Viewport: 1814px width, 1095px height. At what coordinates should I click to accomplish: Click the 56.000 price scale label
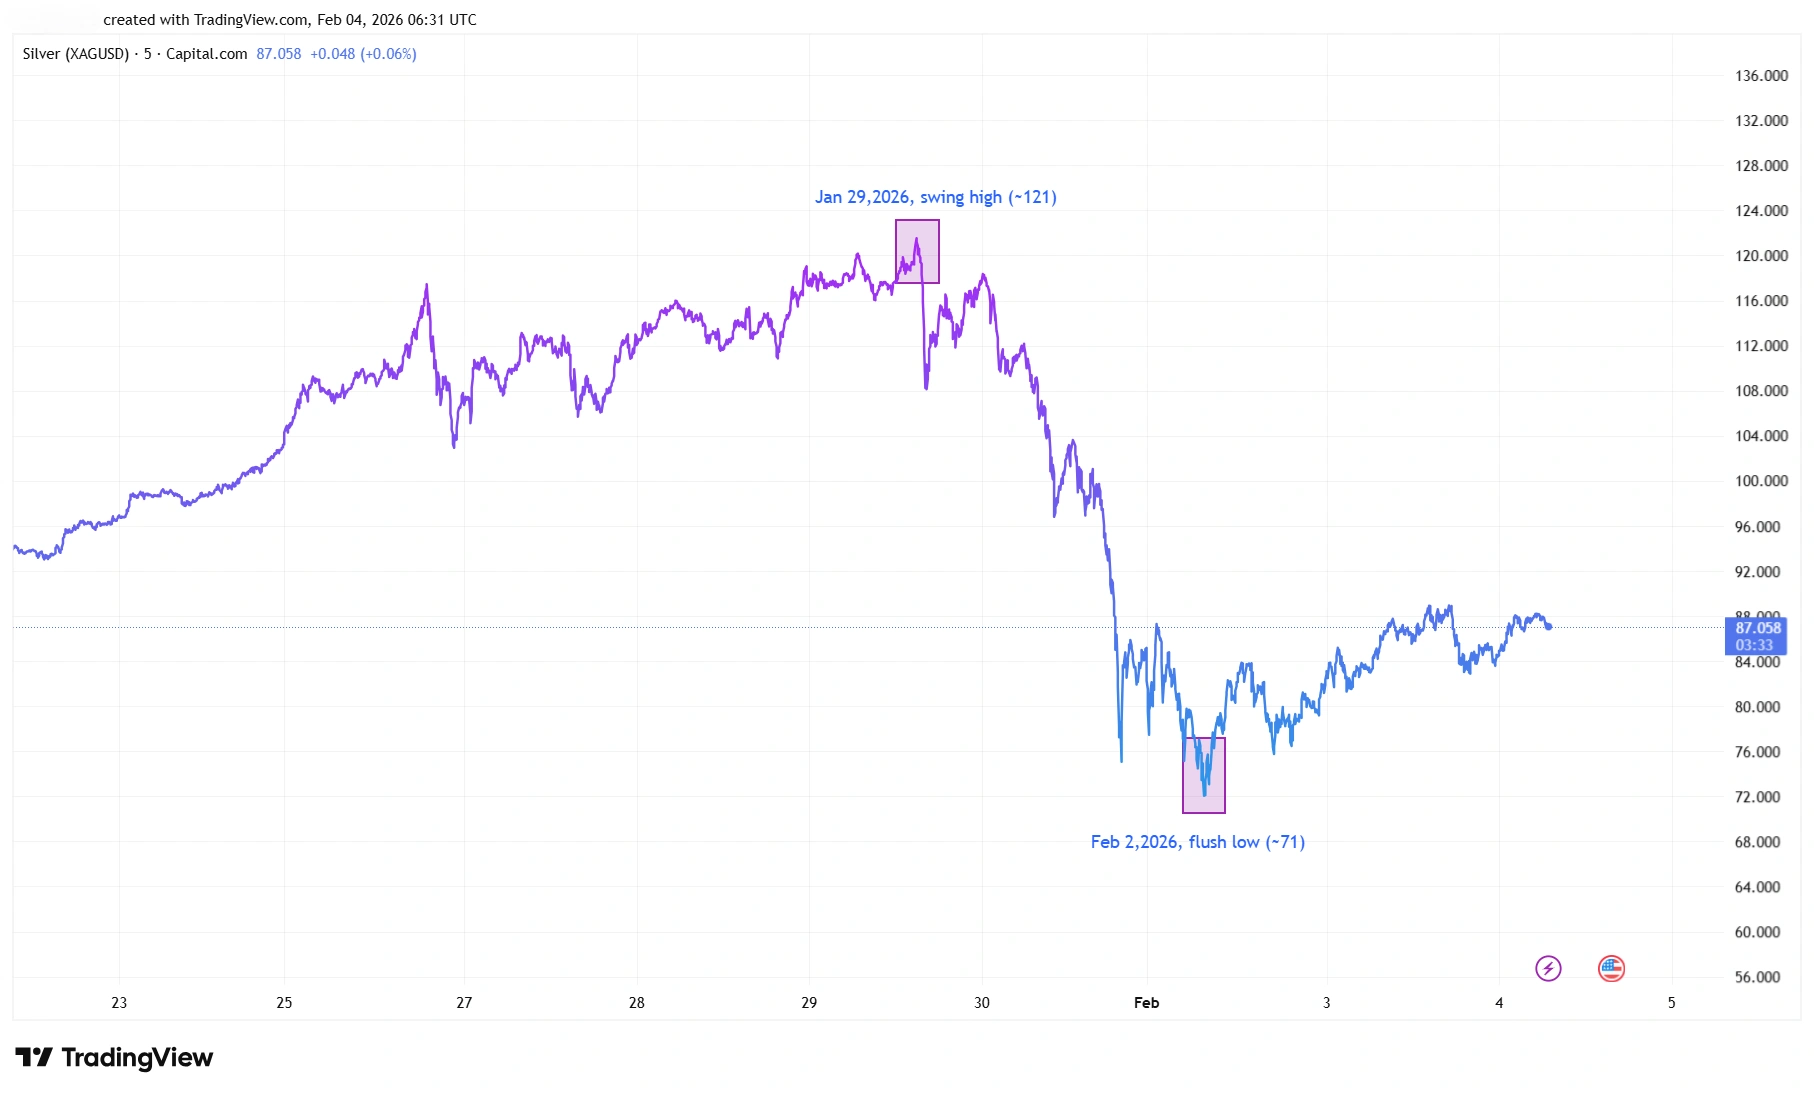click(x=1757, y=977)
